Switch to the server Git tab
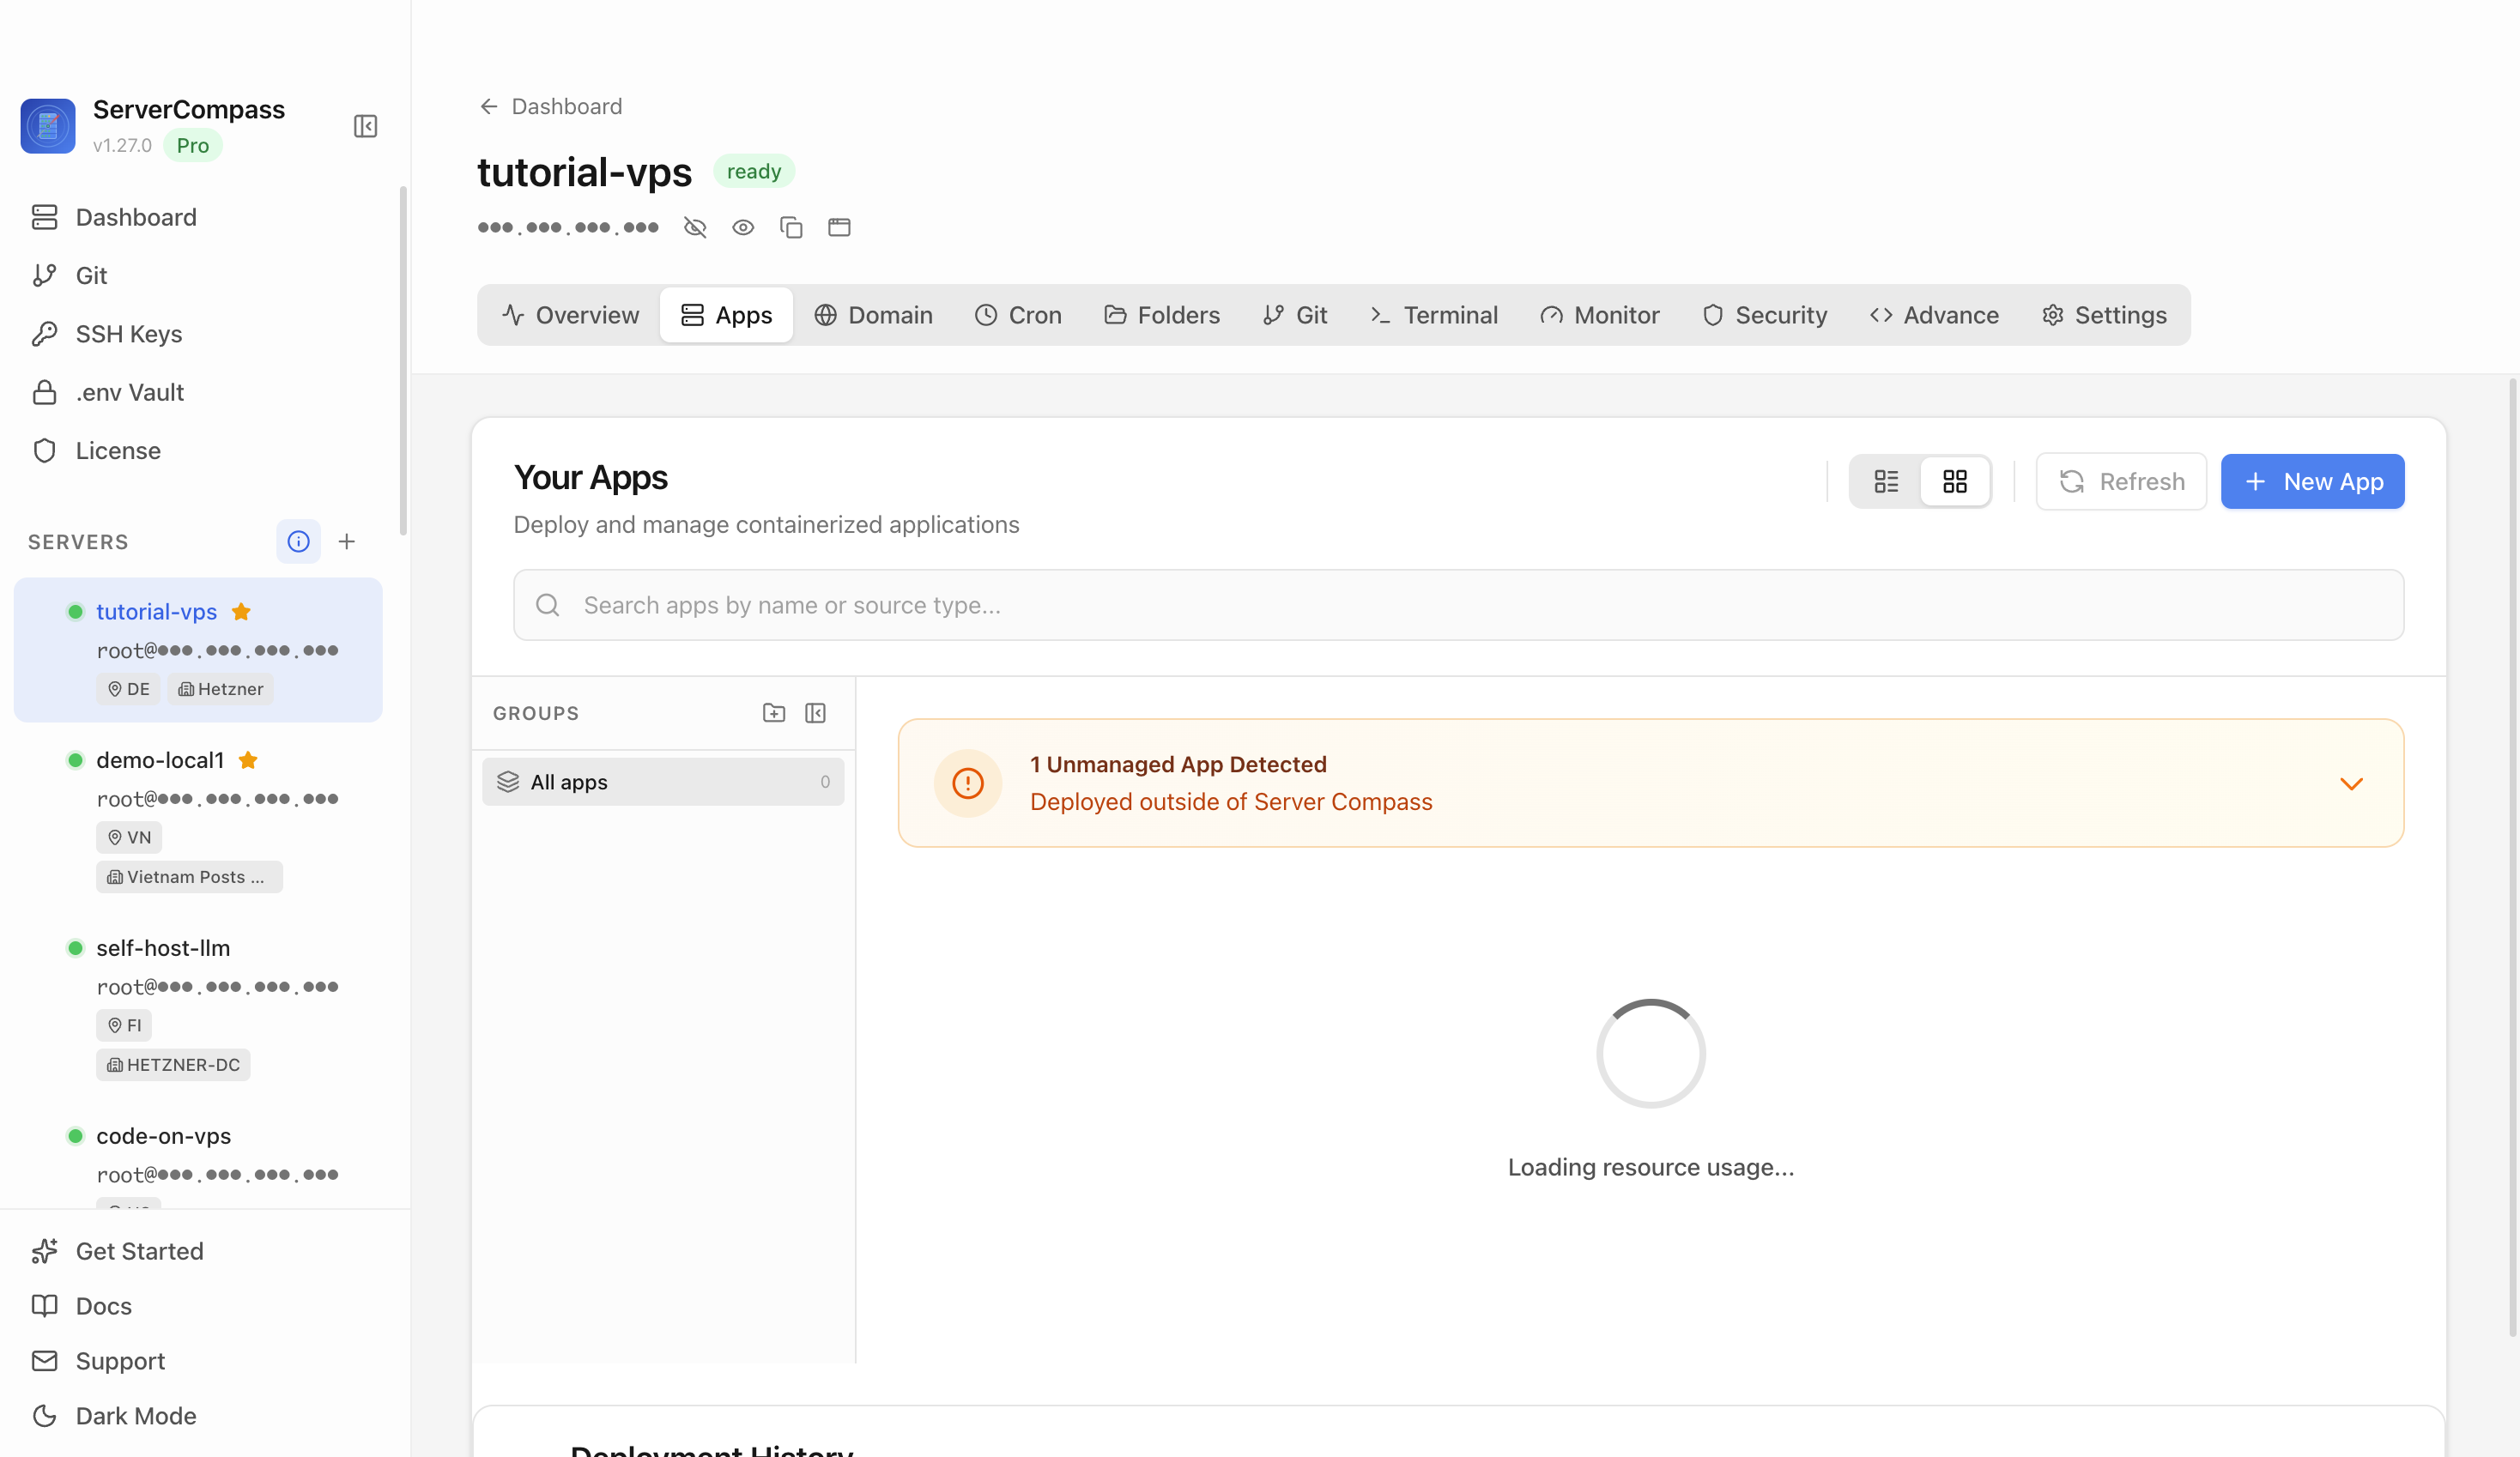The height and width of the screenshot is (1457, 2520). 1295,315
